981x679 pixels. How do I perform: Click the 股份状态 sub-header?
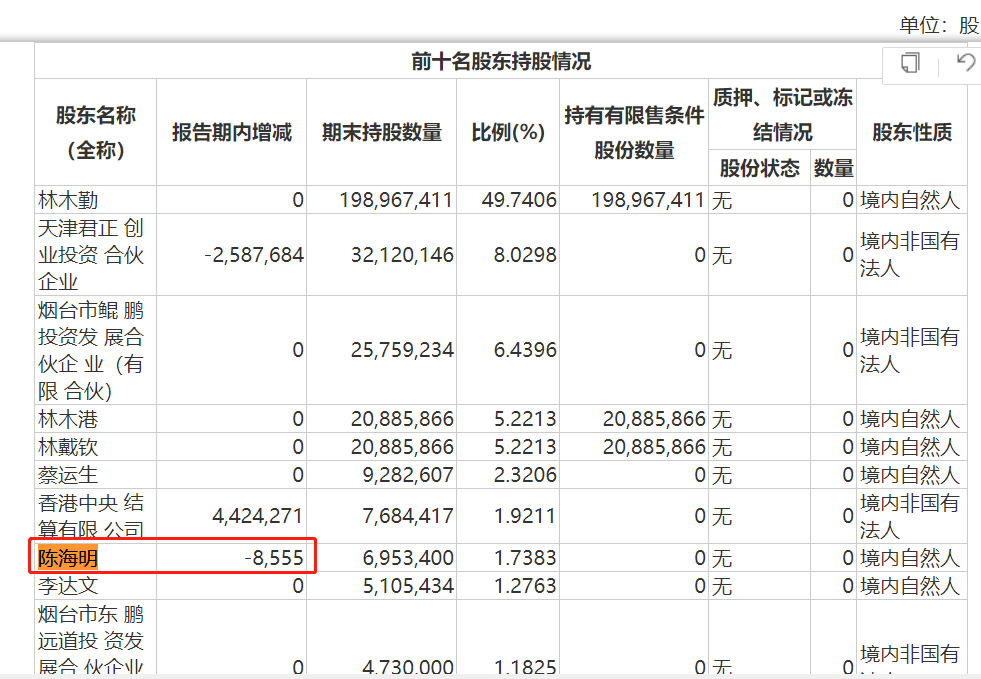coord(759,168)
